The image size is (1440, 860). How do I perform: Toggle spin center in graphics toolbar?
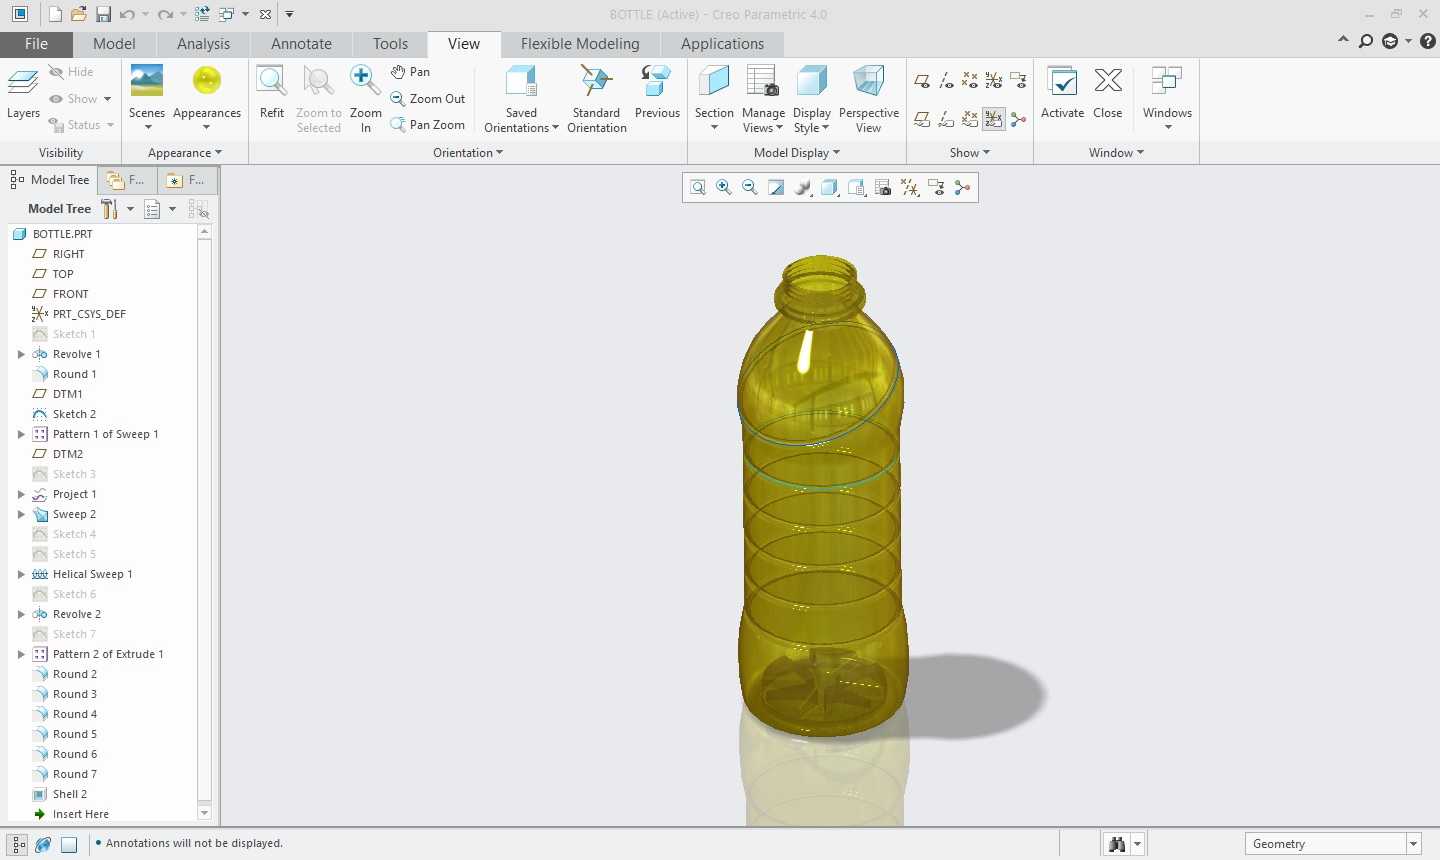point(962,188)
